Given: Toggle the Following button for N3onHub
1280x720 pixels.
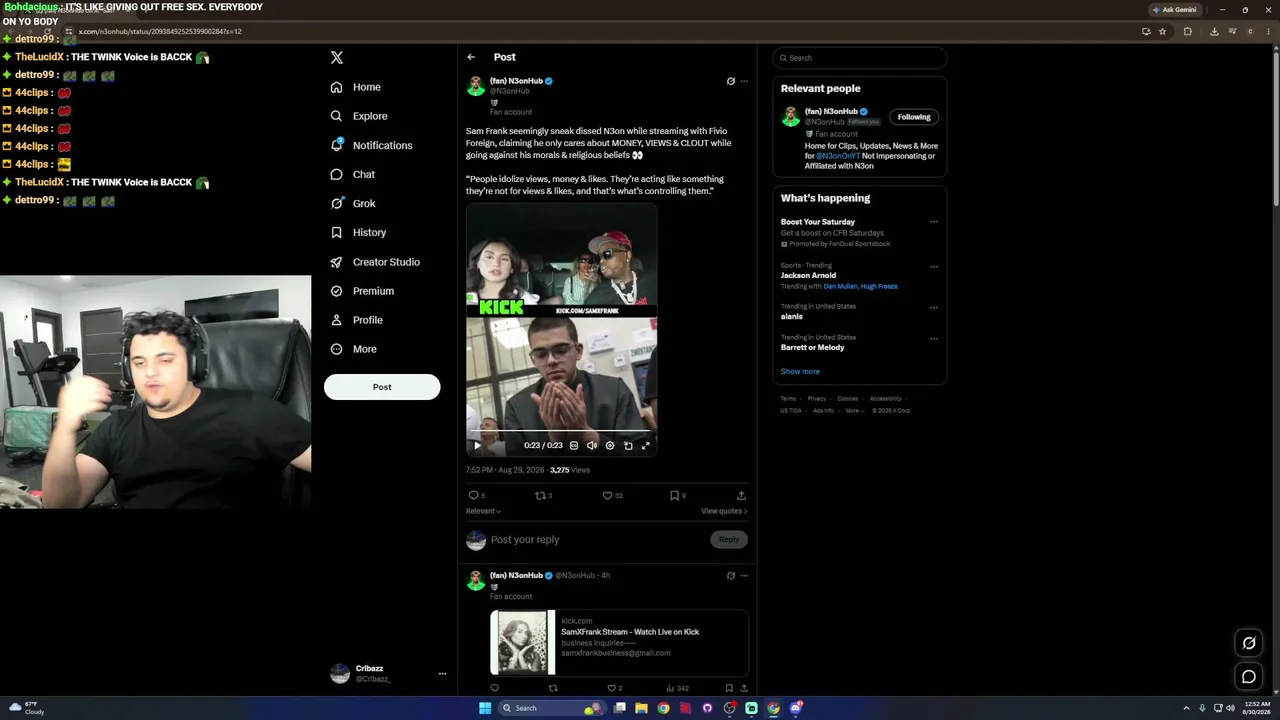Looking at the screenshot, I should point(914,117).
